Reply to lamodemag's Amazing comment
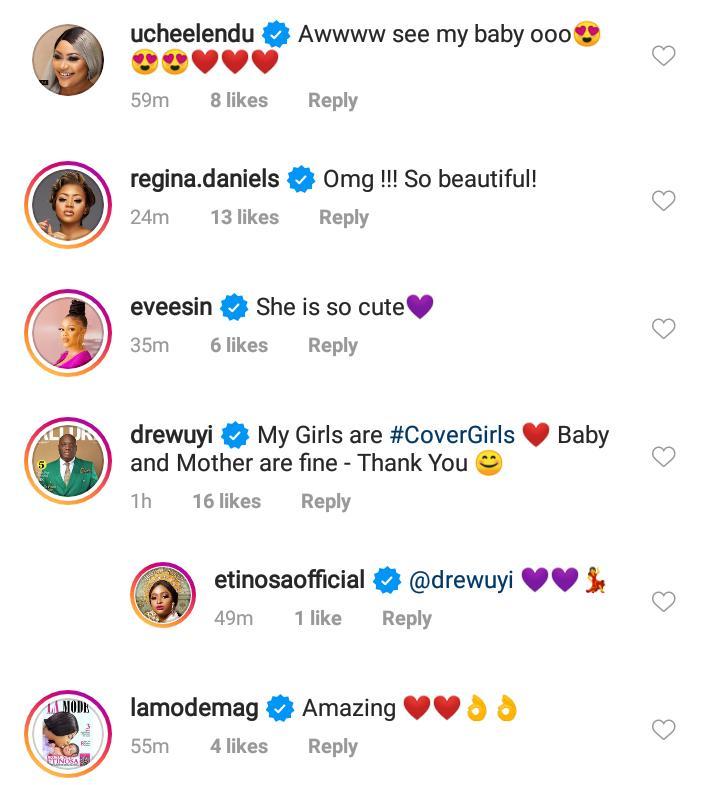 click(x=332, y=746)
